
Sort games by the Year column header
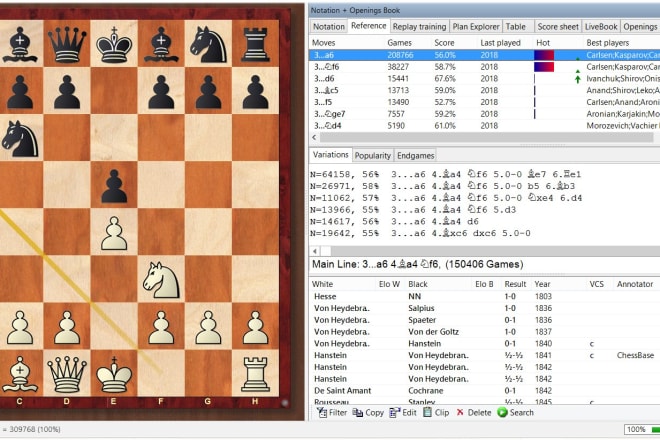pos(542,284)
